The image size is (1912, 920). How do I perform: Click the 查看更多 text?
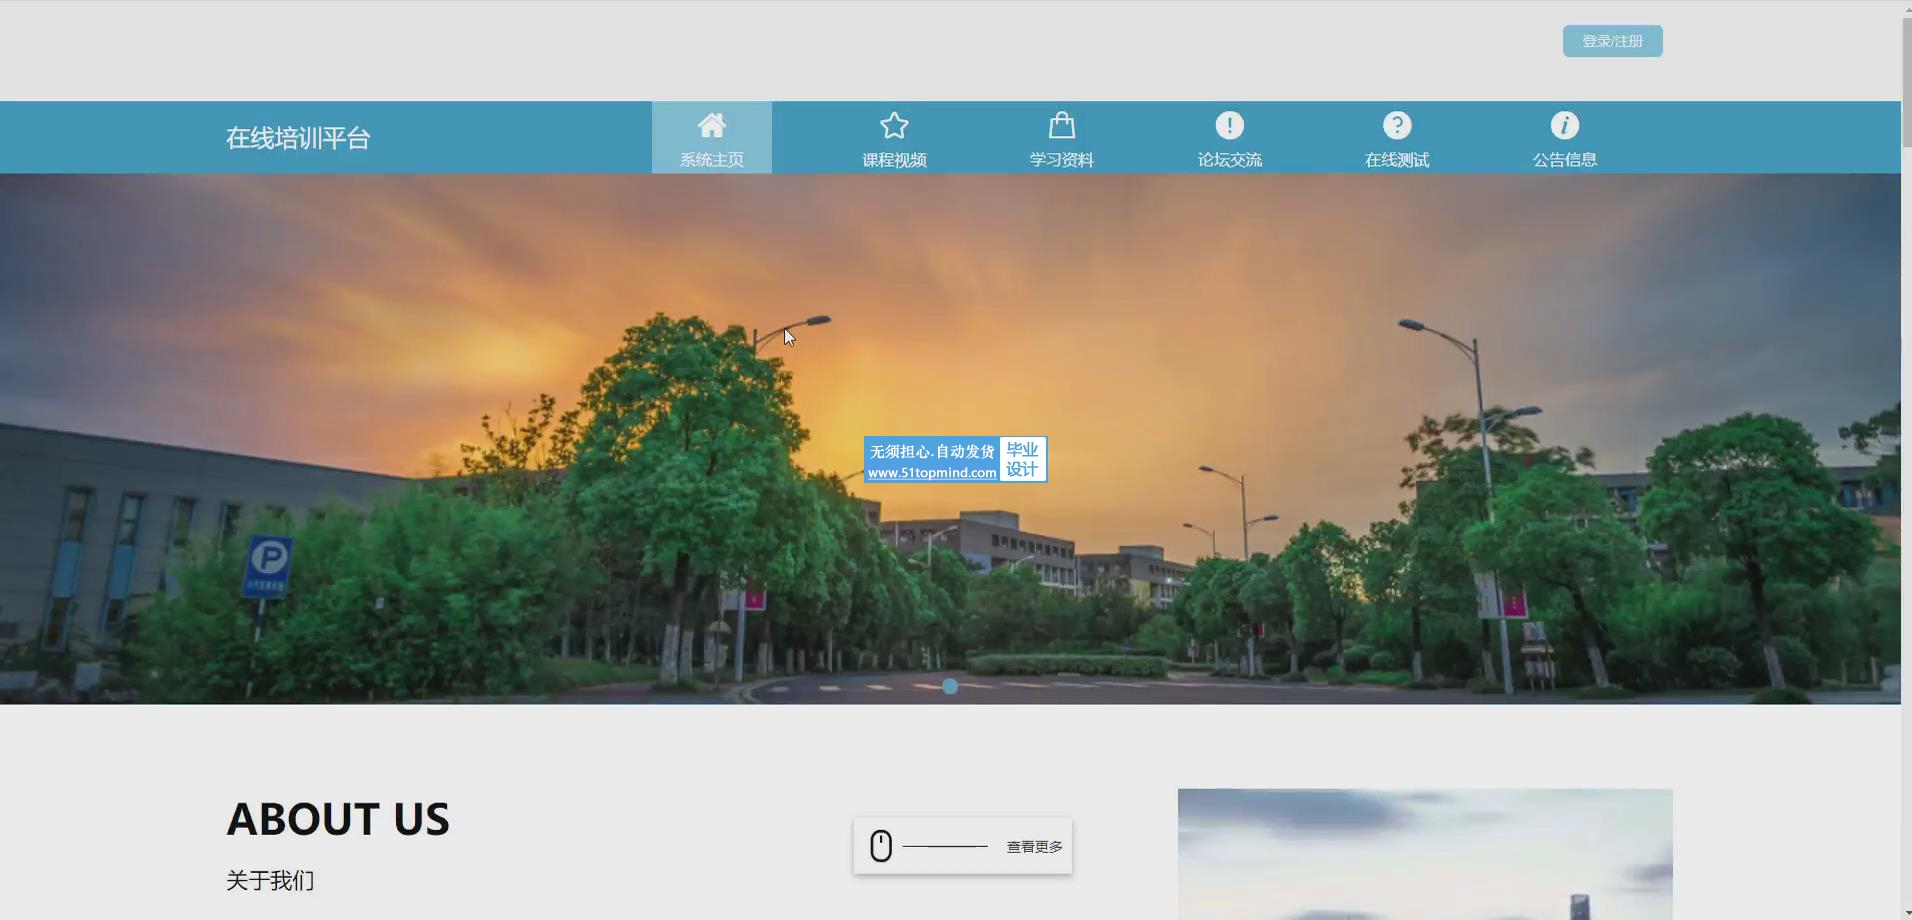click(1034, 847)
